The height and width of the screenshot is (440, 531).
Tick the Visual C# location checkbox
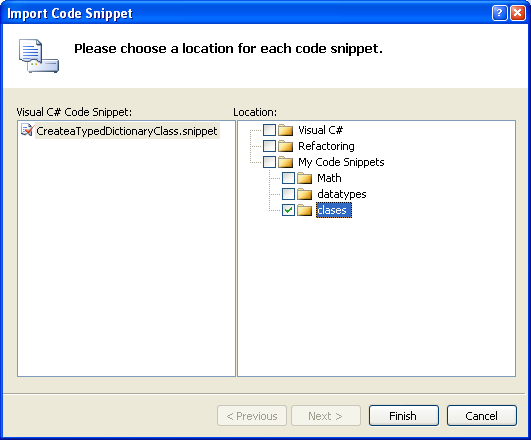(269, 130)
